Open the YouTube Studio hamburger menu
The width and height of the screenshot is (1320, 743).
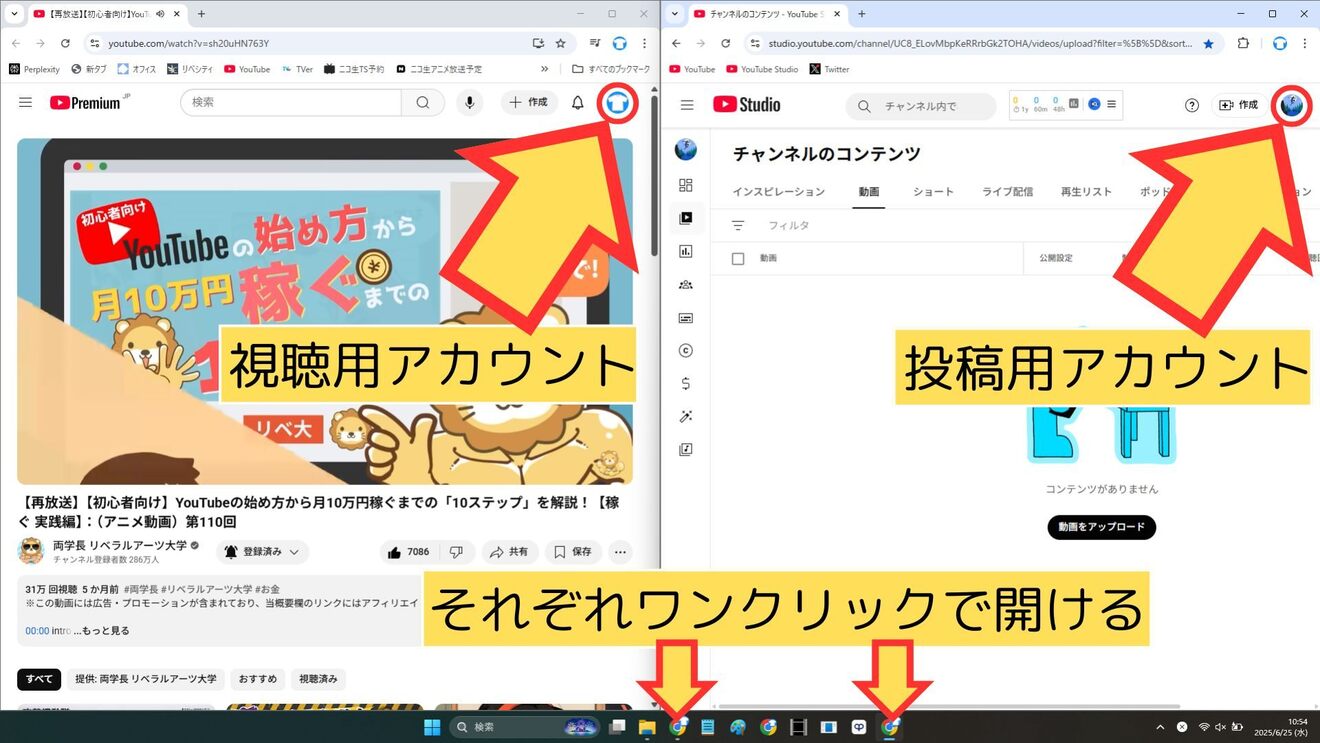(686, 105)
